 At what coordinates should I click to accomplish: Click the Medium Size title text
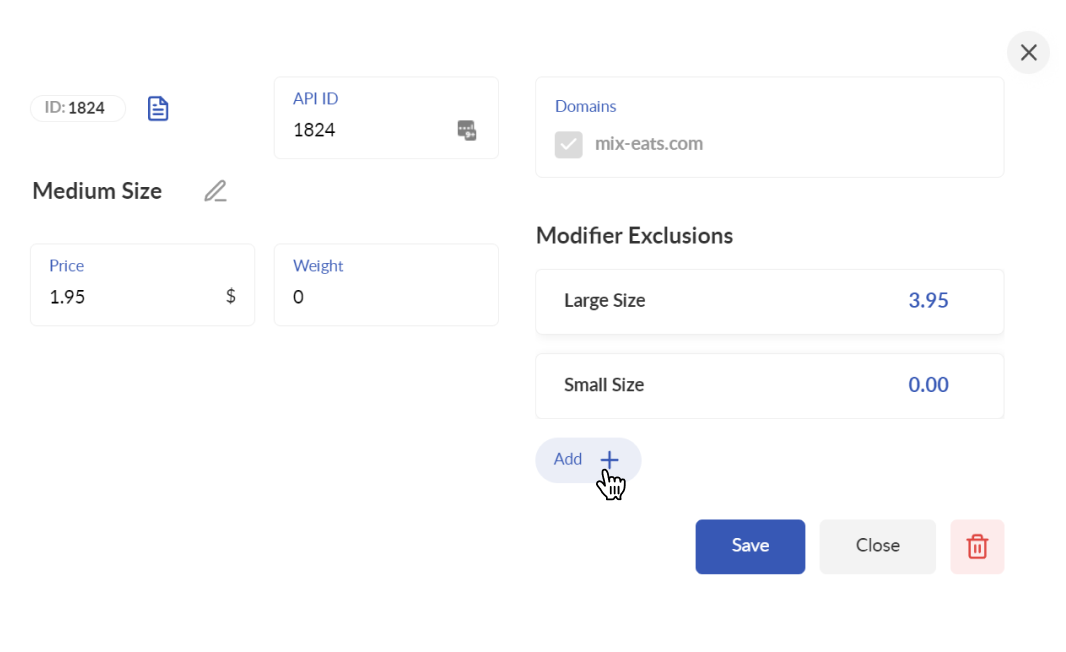pyautogui.click(x=97, y=191)
